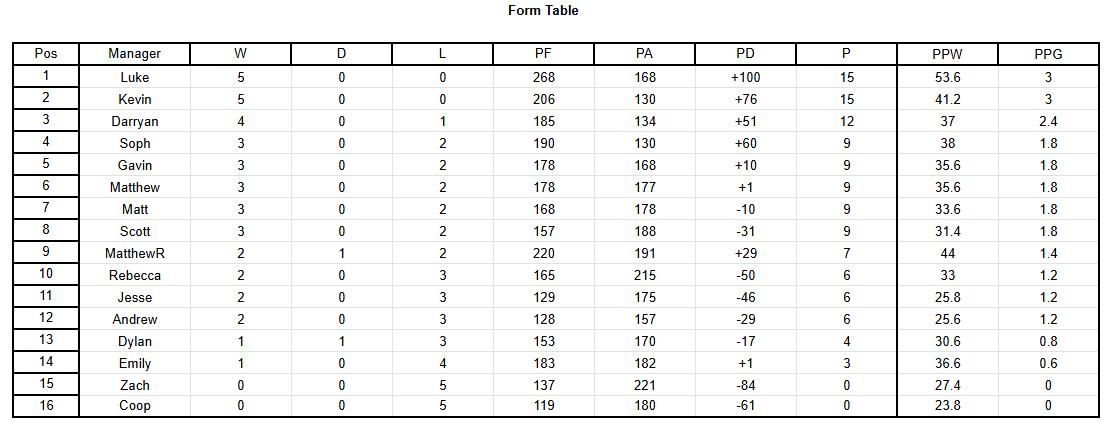Click the PPW column header
This screenshot has width=1107, height=424.
tap(947, 54)
